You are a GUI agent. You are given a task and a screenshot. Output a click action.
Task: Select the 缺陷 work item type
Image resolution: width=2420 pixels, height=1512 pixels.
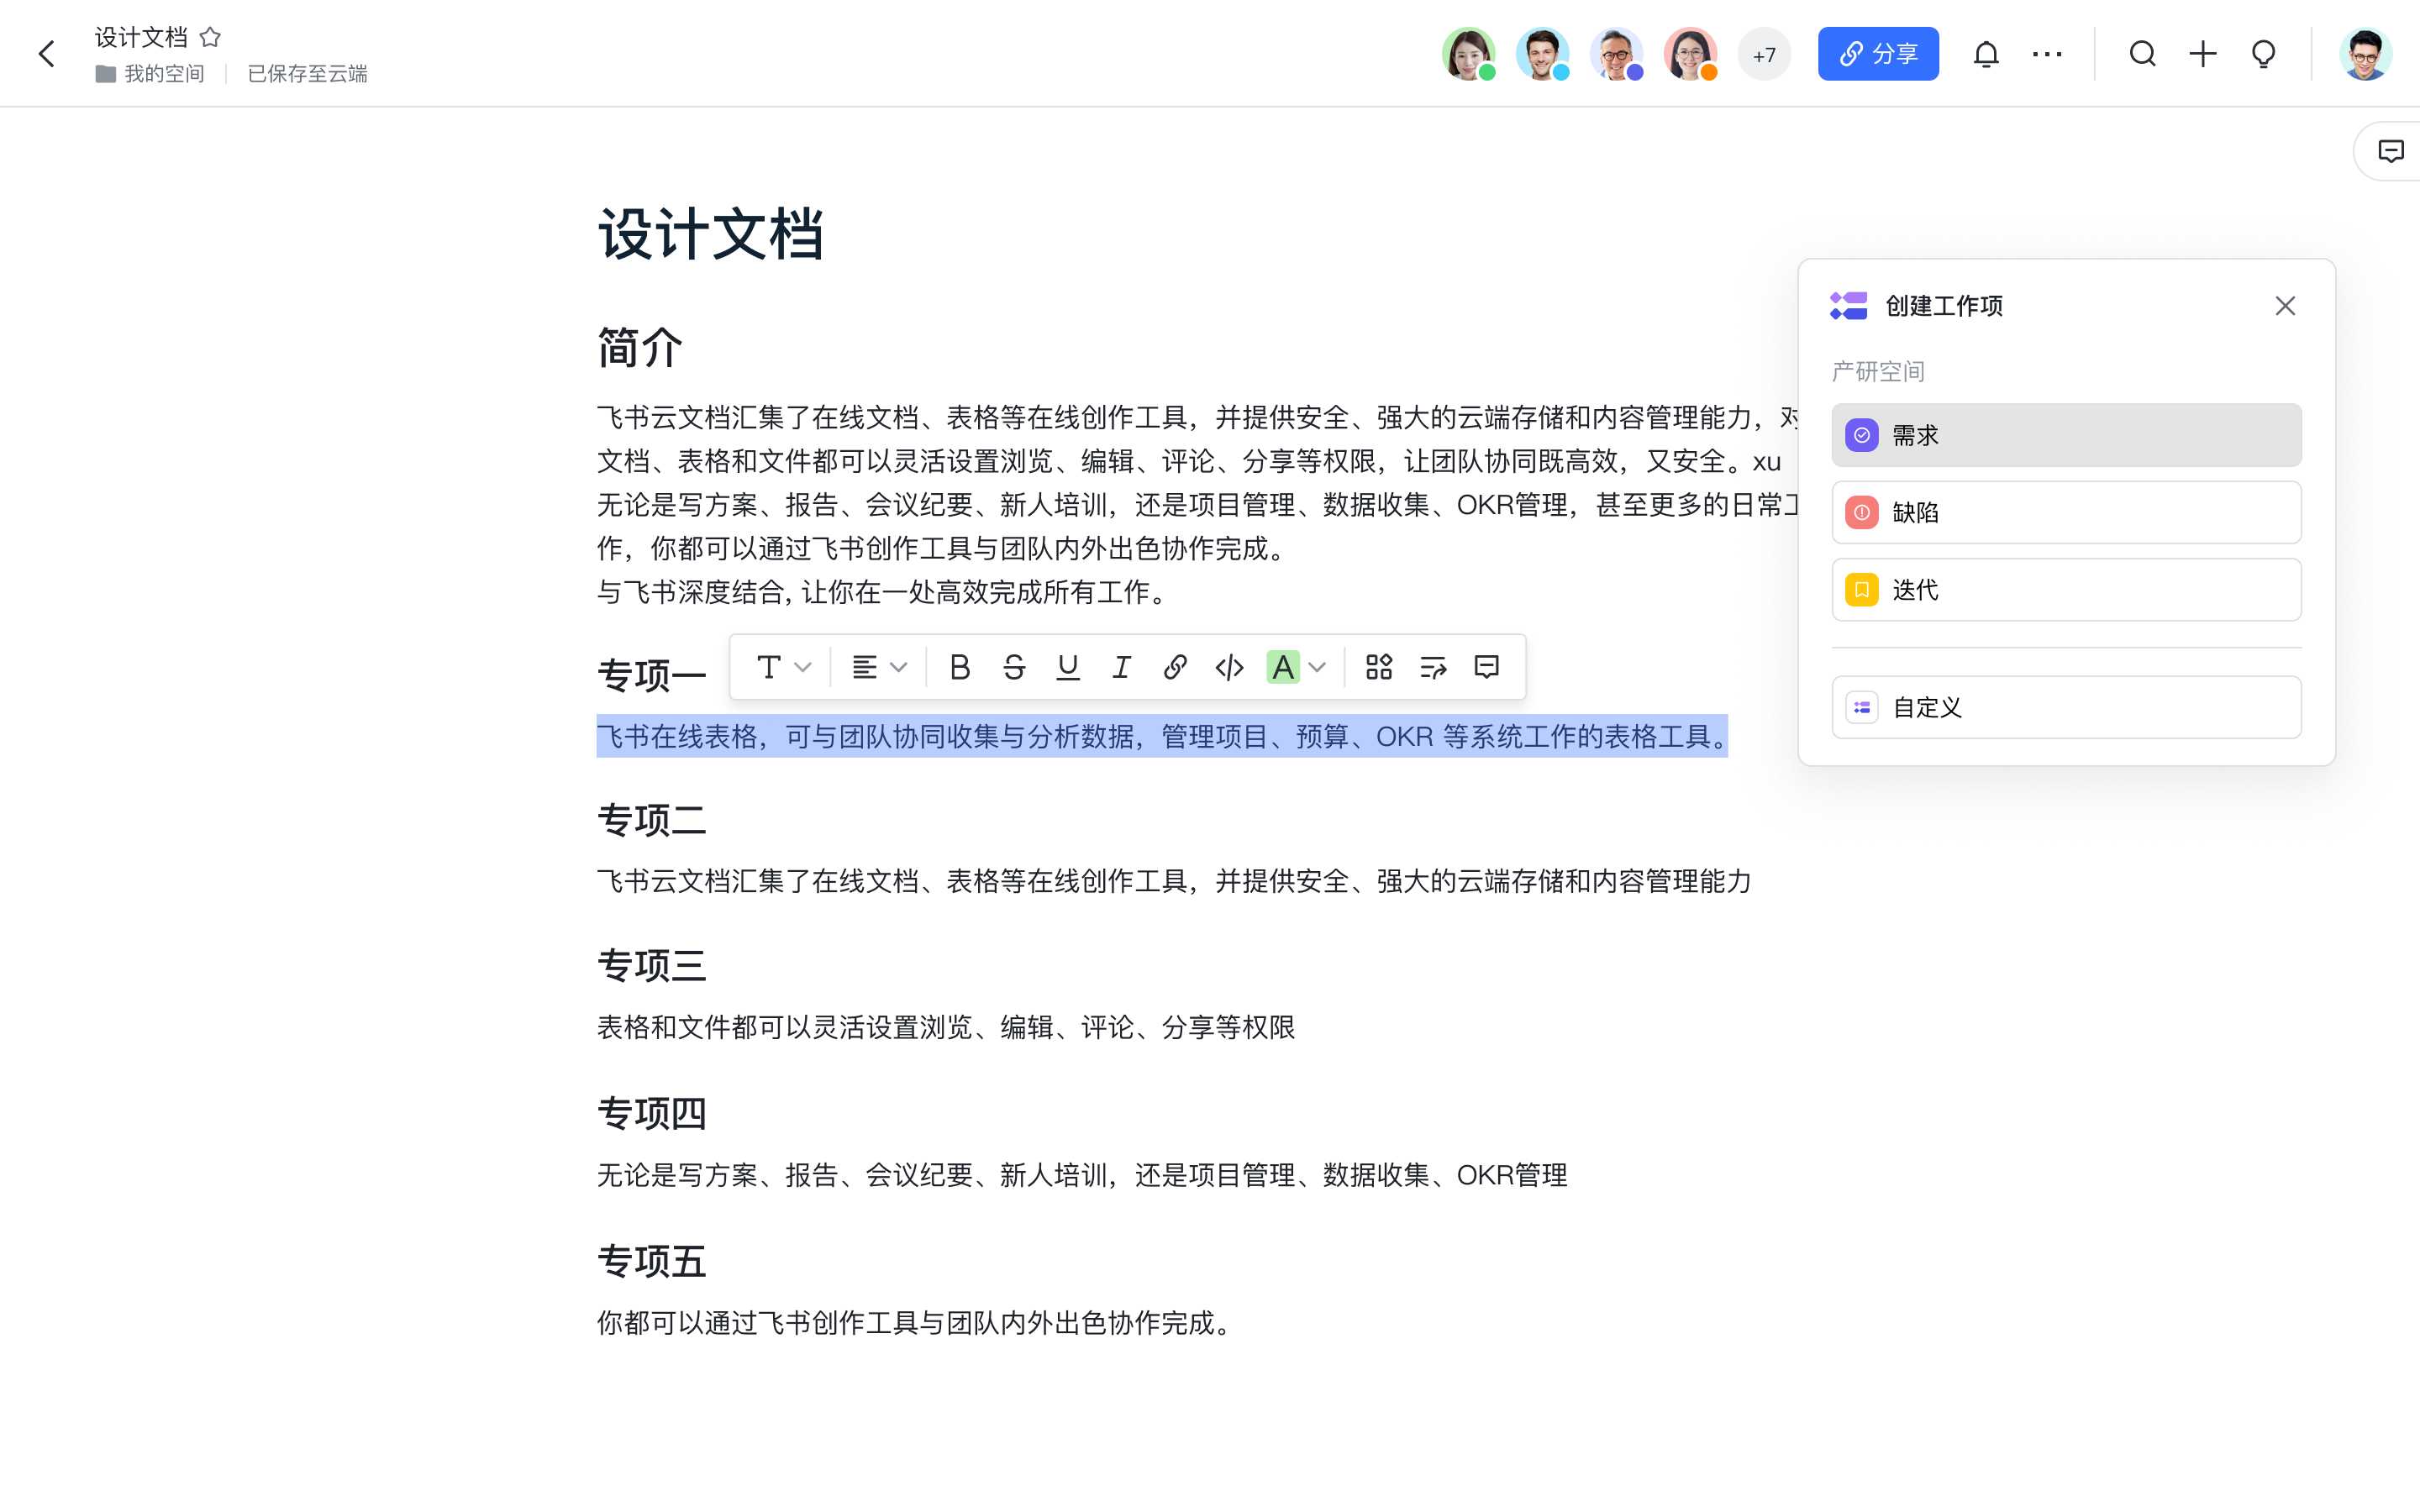[2066, 513]
